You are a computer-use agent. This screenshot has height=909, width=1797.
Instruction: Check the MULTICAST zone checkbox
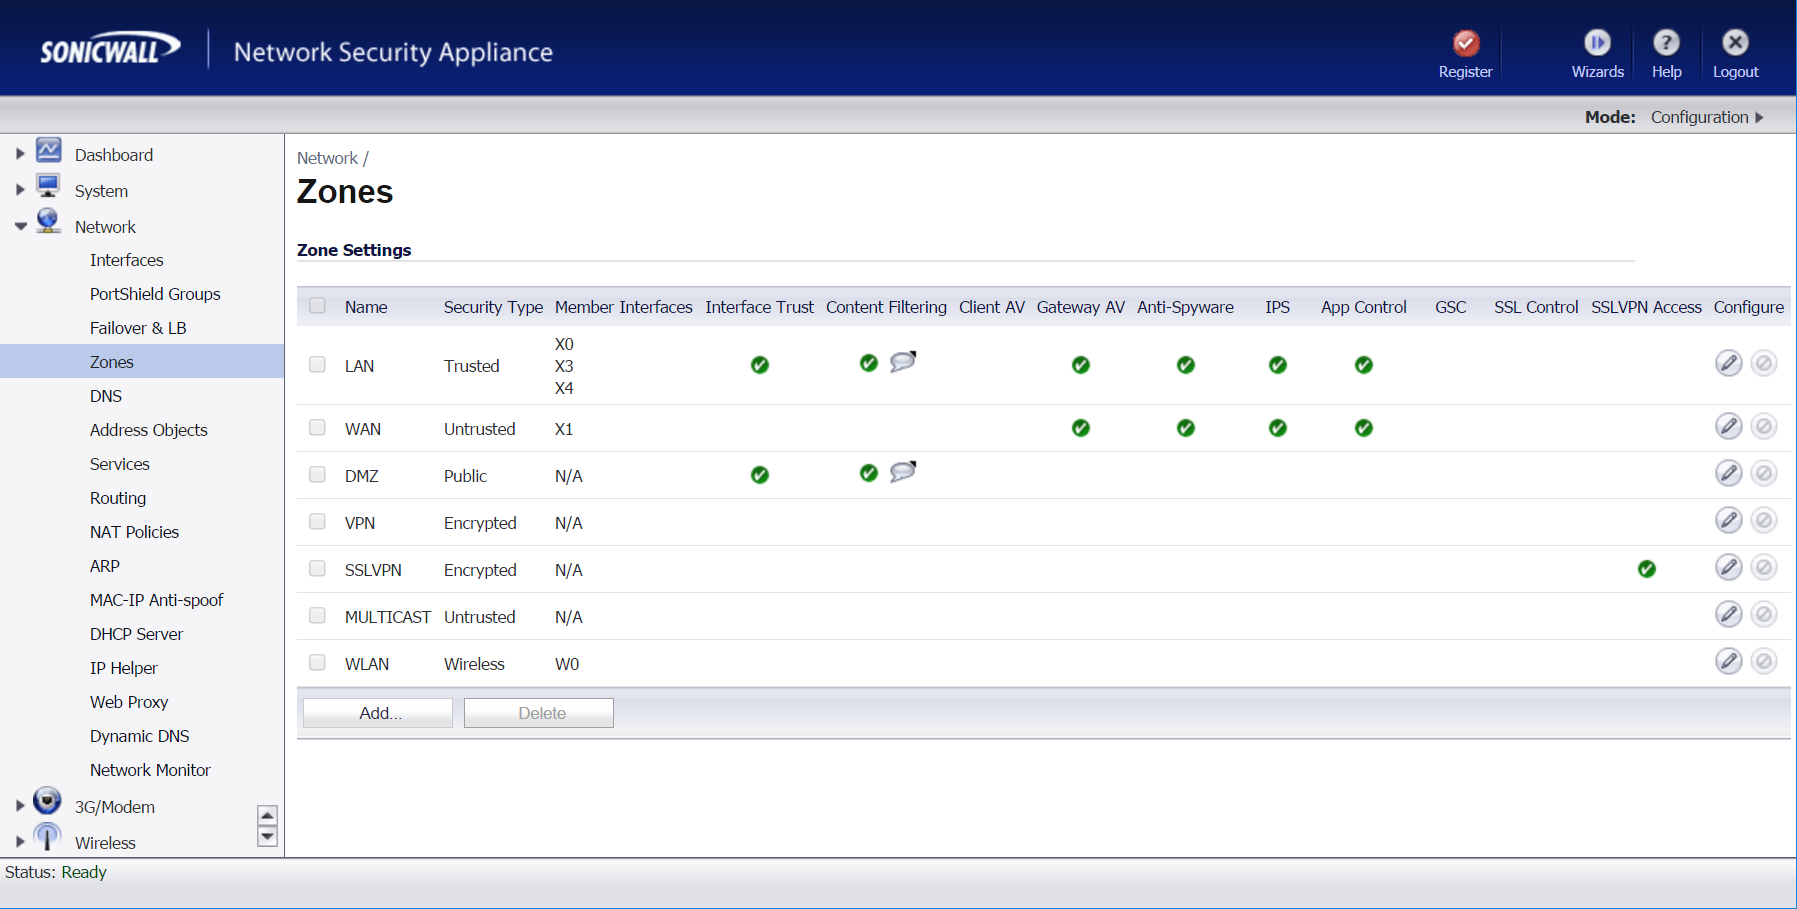pyautogui.click(x=317, y=615)
